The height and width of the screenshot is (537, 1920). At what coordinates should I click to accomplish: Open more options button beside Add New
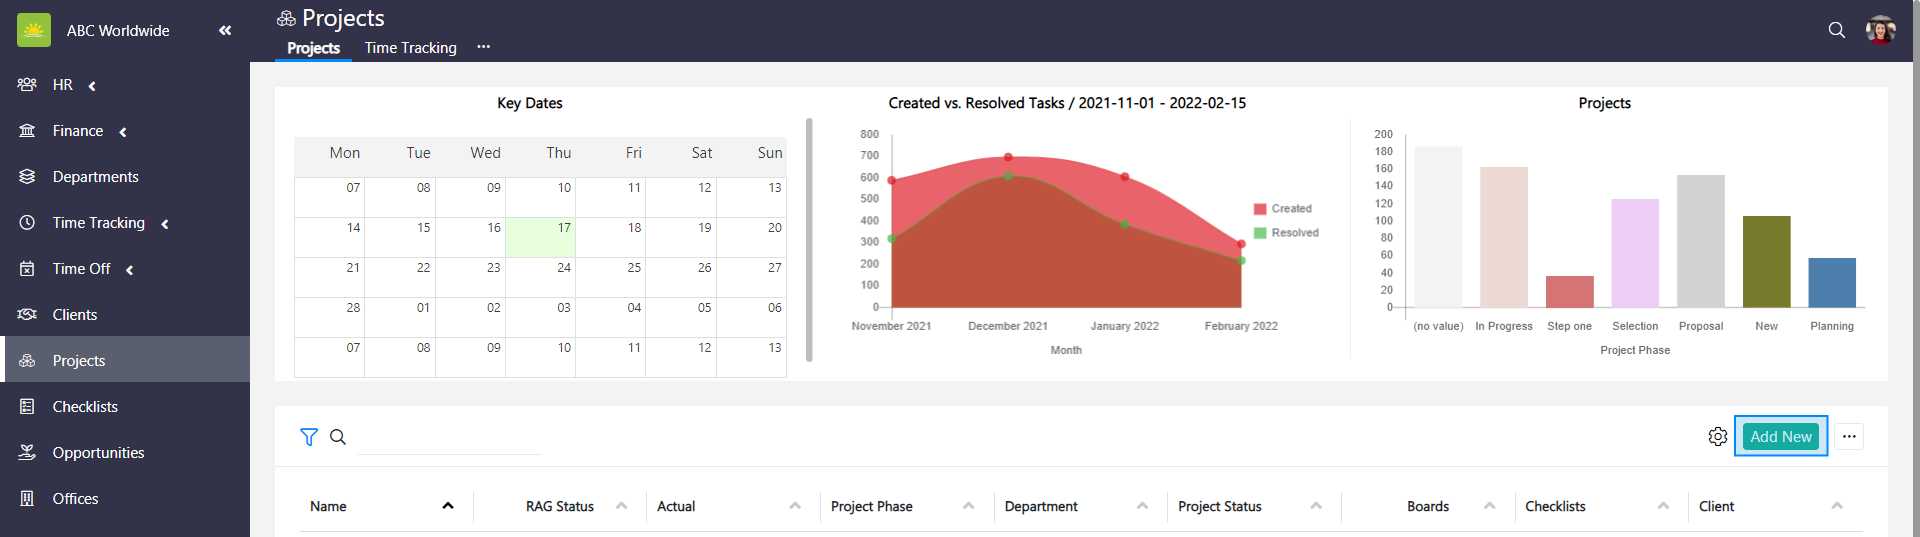click(1848, 437)
